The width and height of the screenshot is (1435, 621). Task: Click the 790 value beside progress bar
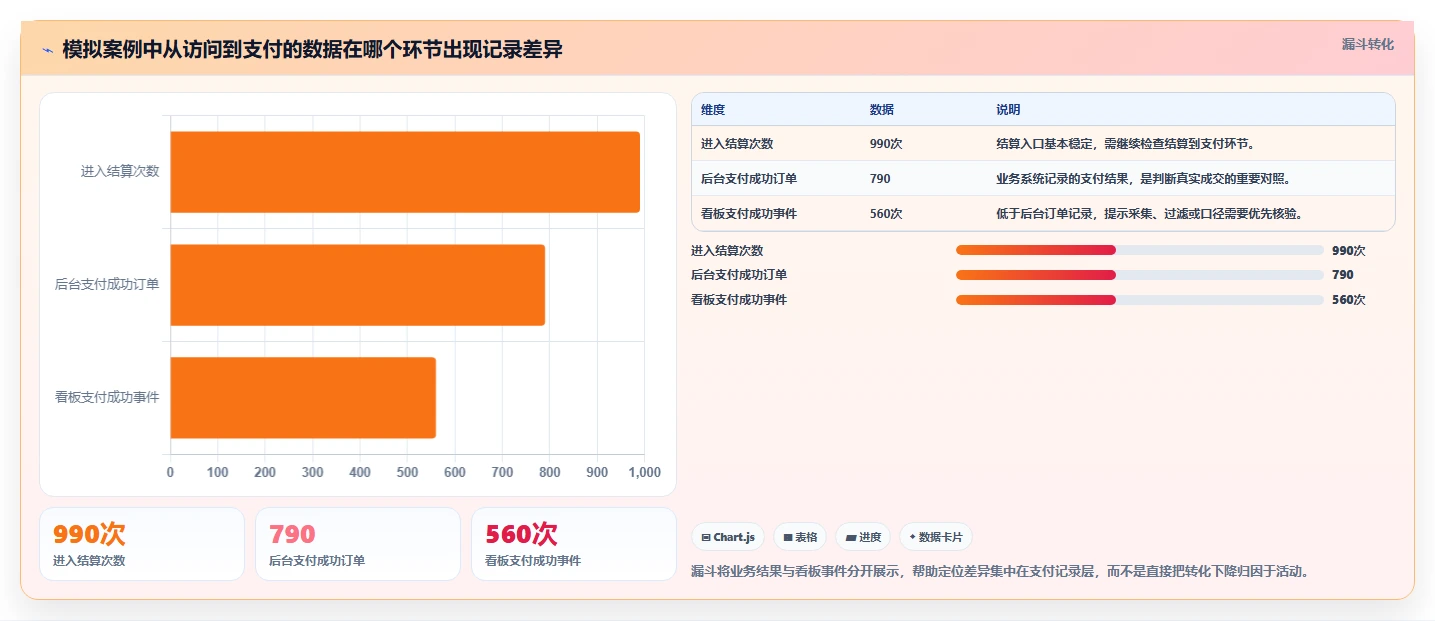pyautogui.click(x=1342, y=275)
